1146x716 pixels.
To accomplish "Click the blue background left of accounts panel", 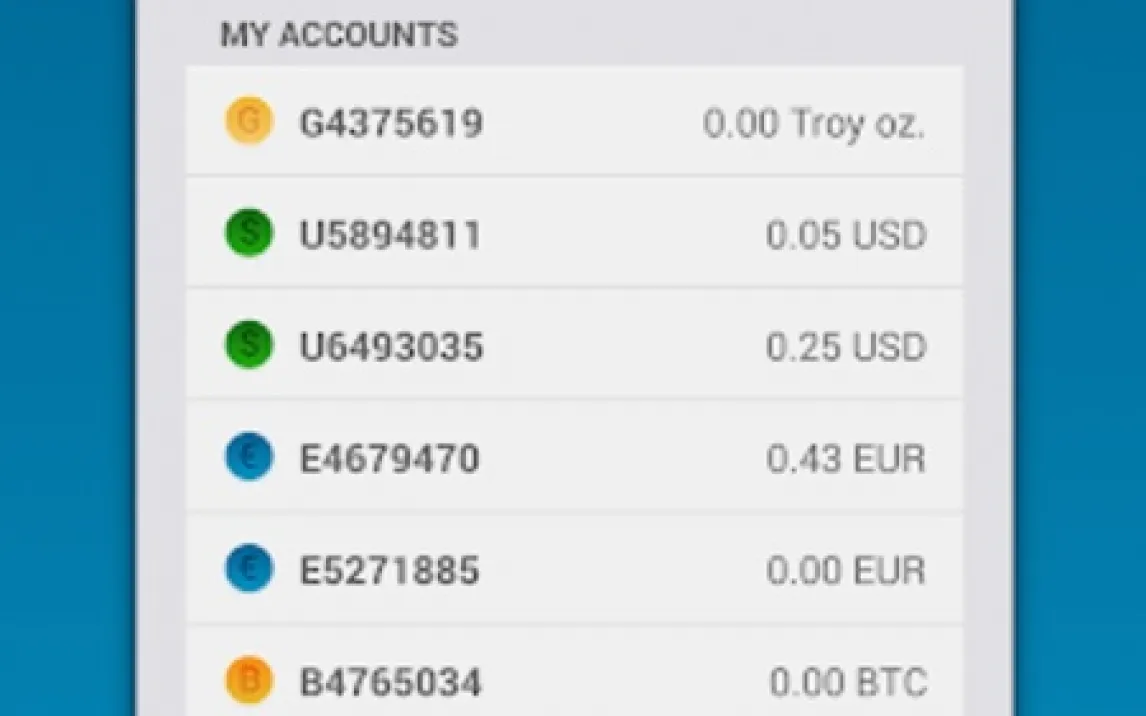I will (x=66, y=360).
